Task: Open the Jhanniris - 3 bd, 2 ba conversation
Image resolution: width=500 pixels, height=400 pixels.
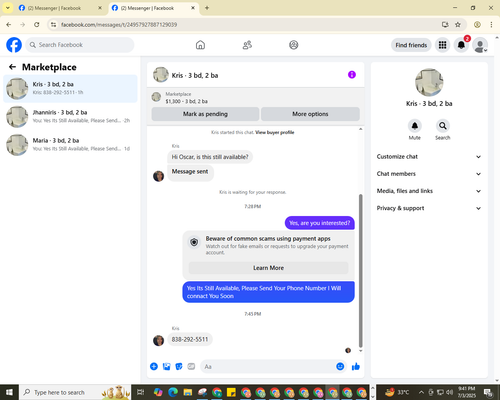Action: 70,117
